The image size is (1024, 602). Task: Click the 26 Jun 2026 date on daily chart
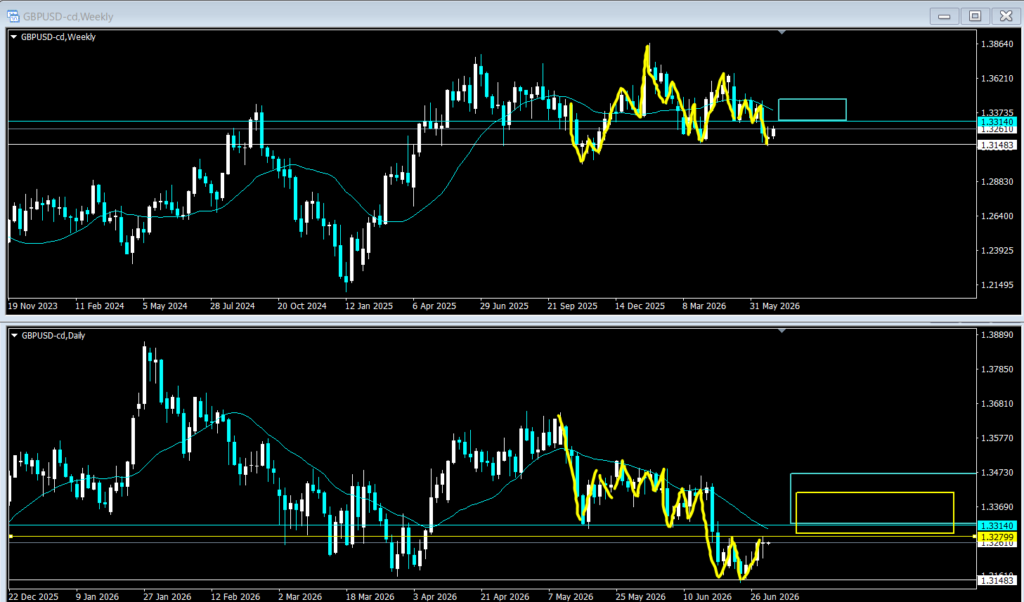tap(775, 597)
